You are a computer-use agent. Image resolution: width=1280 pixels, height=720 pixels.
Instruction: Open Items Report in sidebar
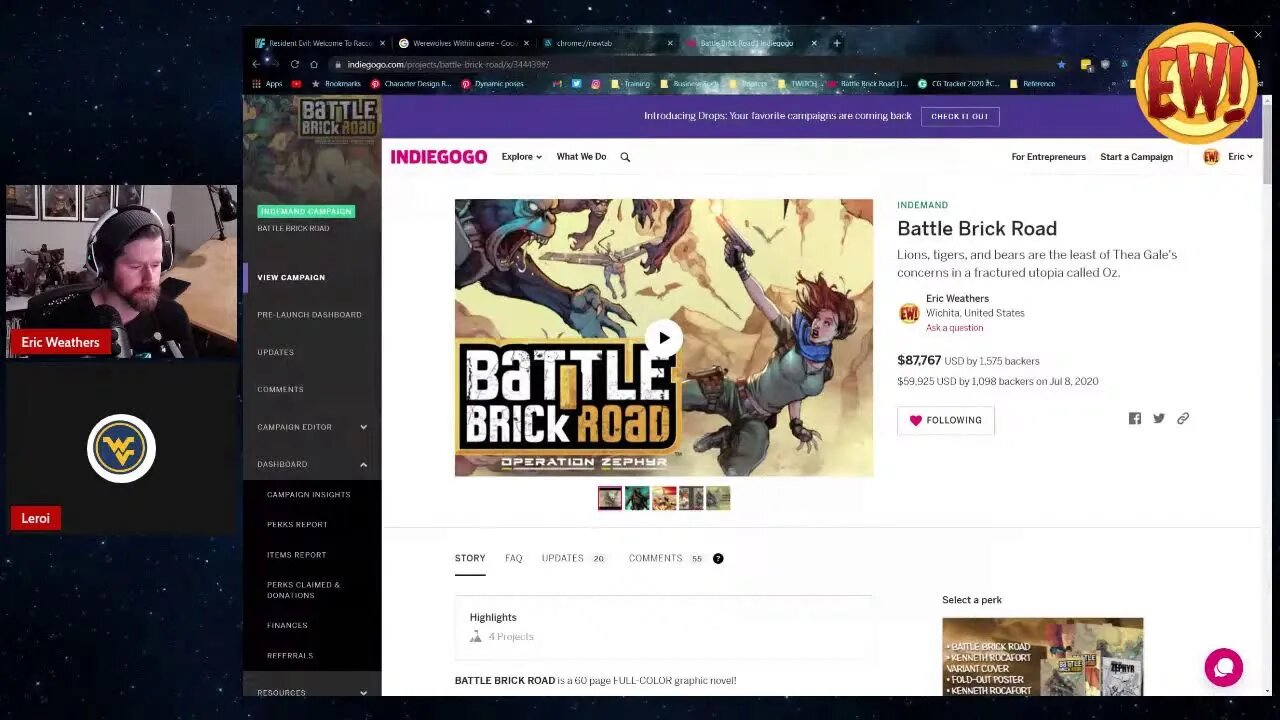pos(296,555)
